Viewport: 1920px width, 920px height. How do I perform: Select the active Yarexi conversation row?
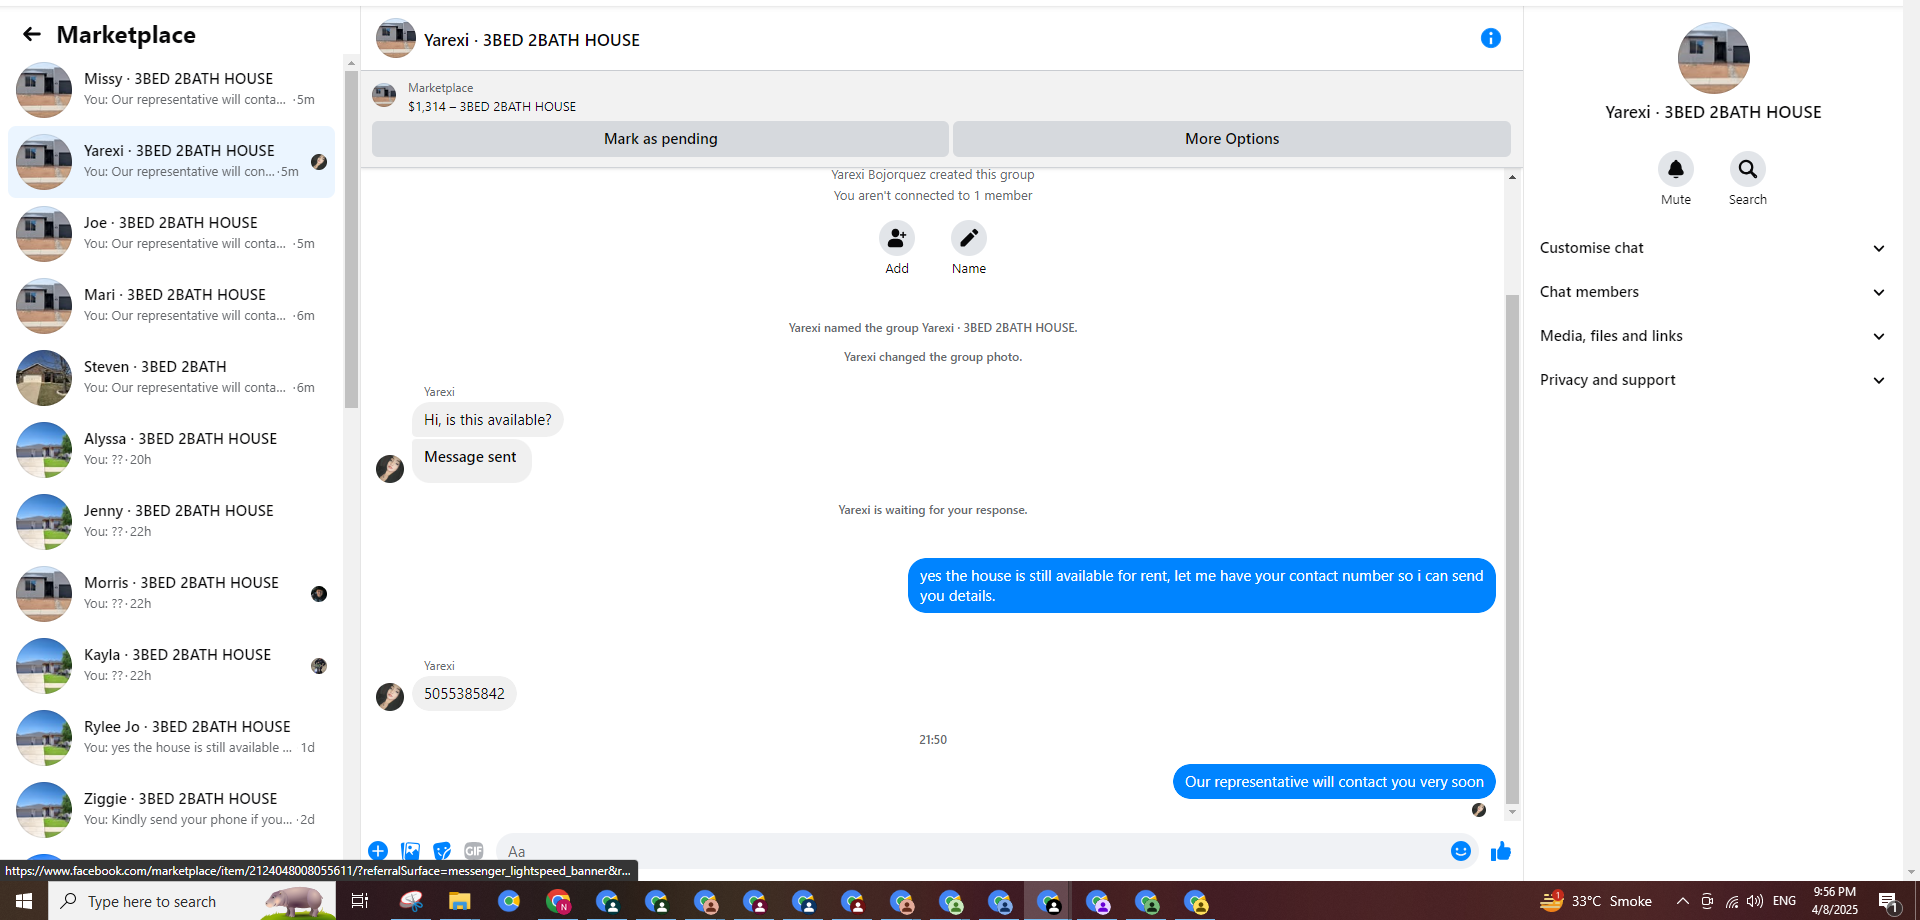click(172, 162)
